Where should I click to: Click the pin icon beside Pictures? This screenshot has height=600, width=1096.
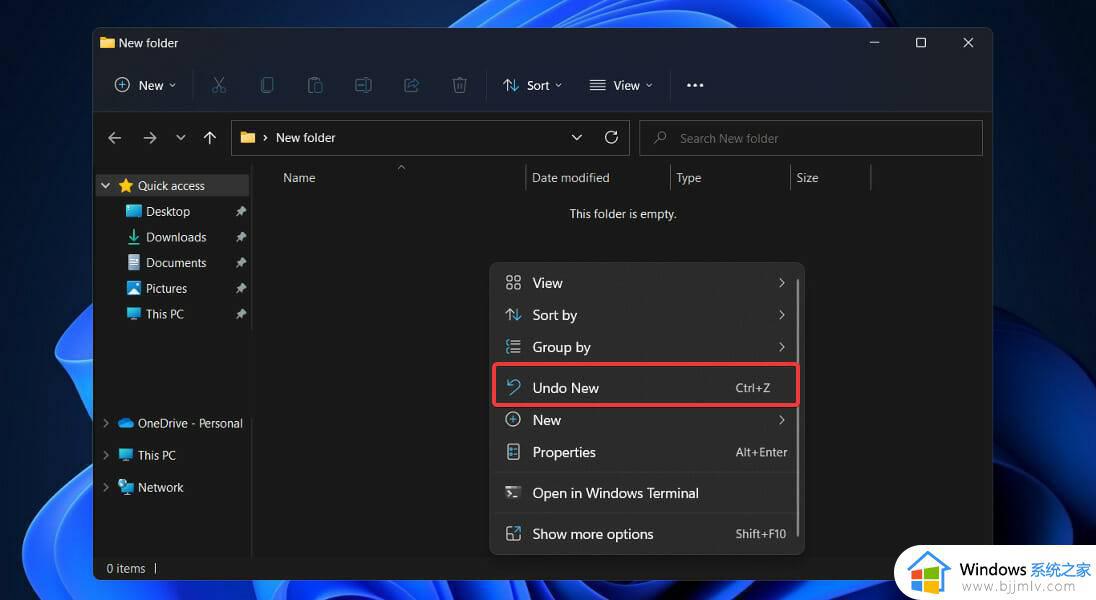point(240,288)
